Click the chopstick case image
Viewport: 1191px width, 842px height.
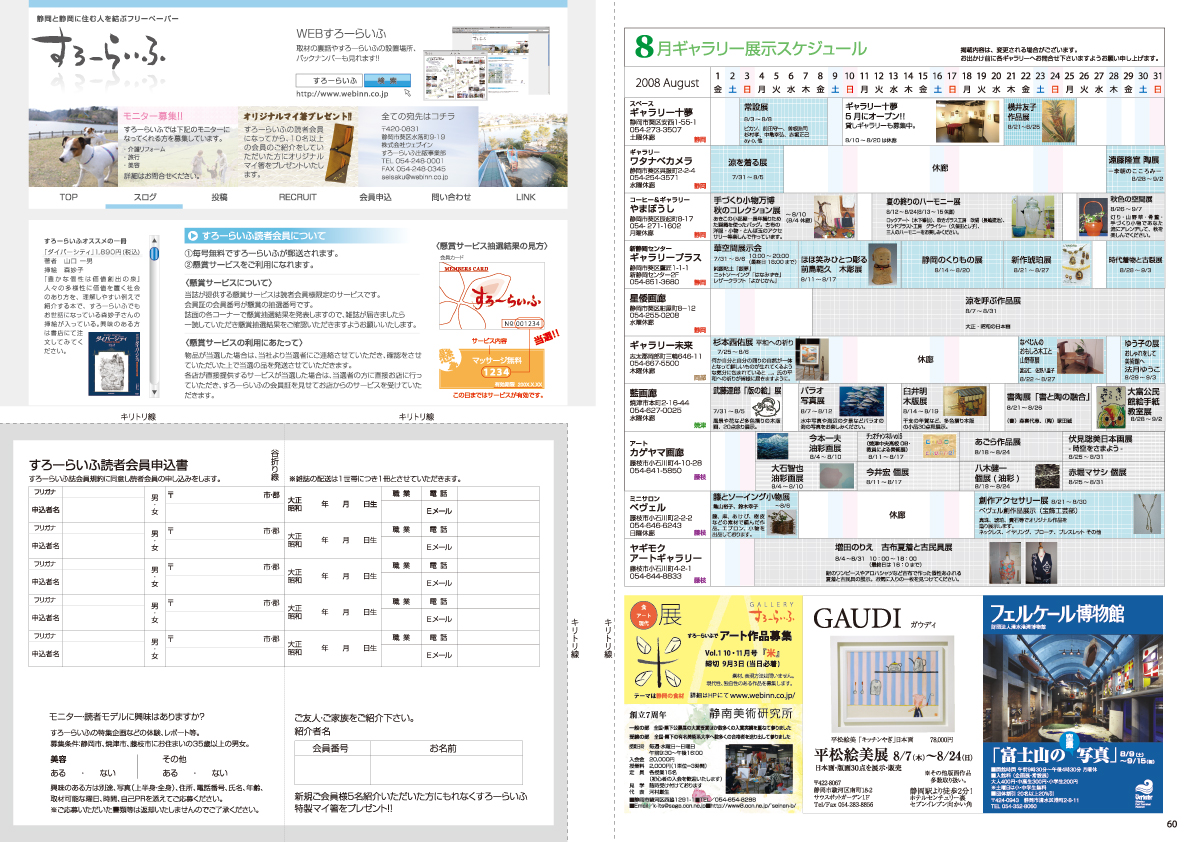(x=339, y=153)
